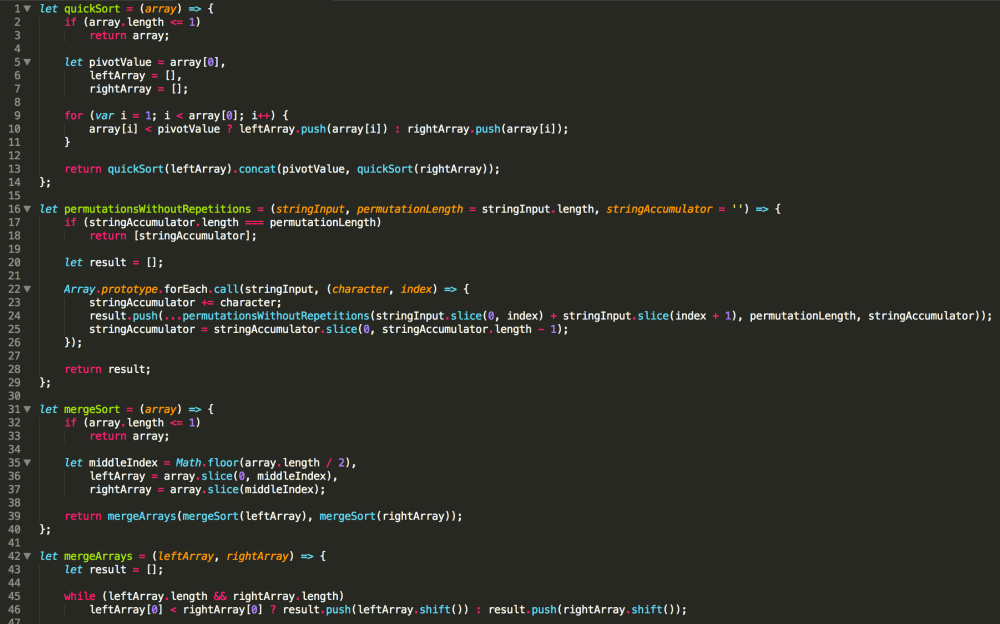1000x624 pixels.
Task: Click 'return result' statement on line 28
Action: pos(107,369)
